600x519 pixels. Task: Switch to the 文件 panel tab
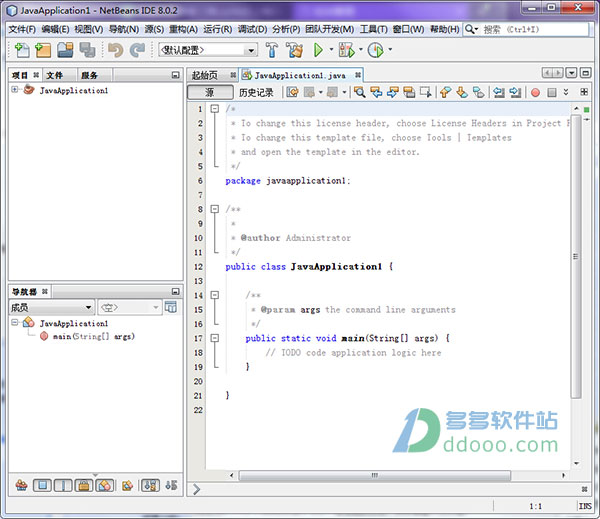pyautogui.click(x=55, y=75)
